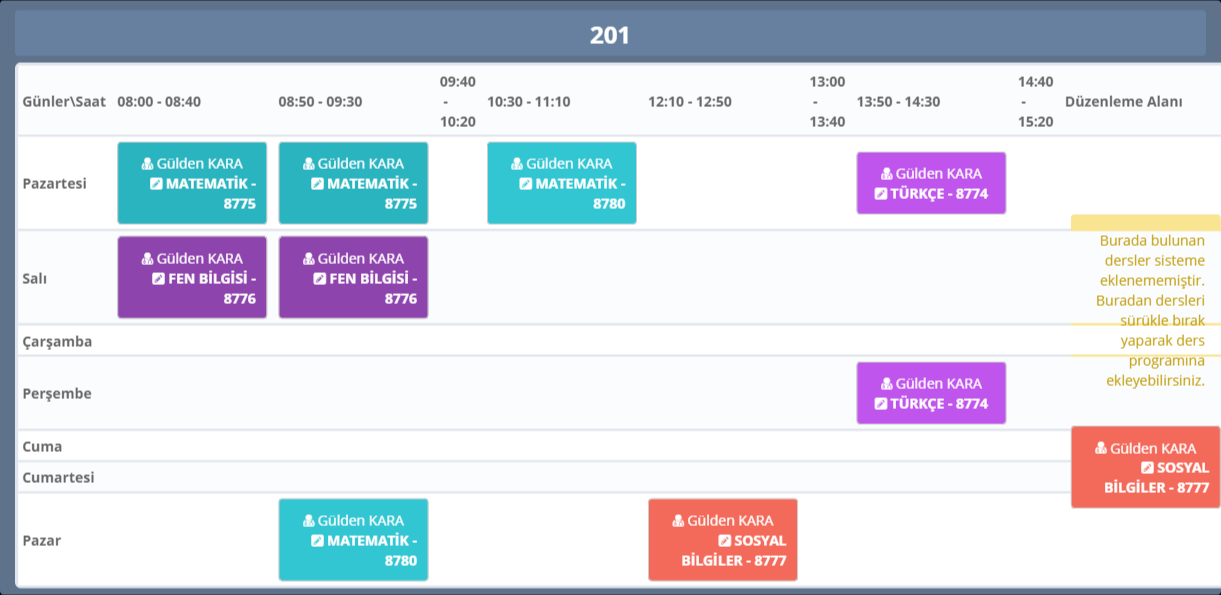Viewport: 1221px width, 595px height.
Task: Select the 12:10 - 12:50 time header
Action: [x=690, y=102]
